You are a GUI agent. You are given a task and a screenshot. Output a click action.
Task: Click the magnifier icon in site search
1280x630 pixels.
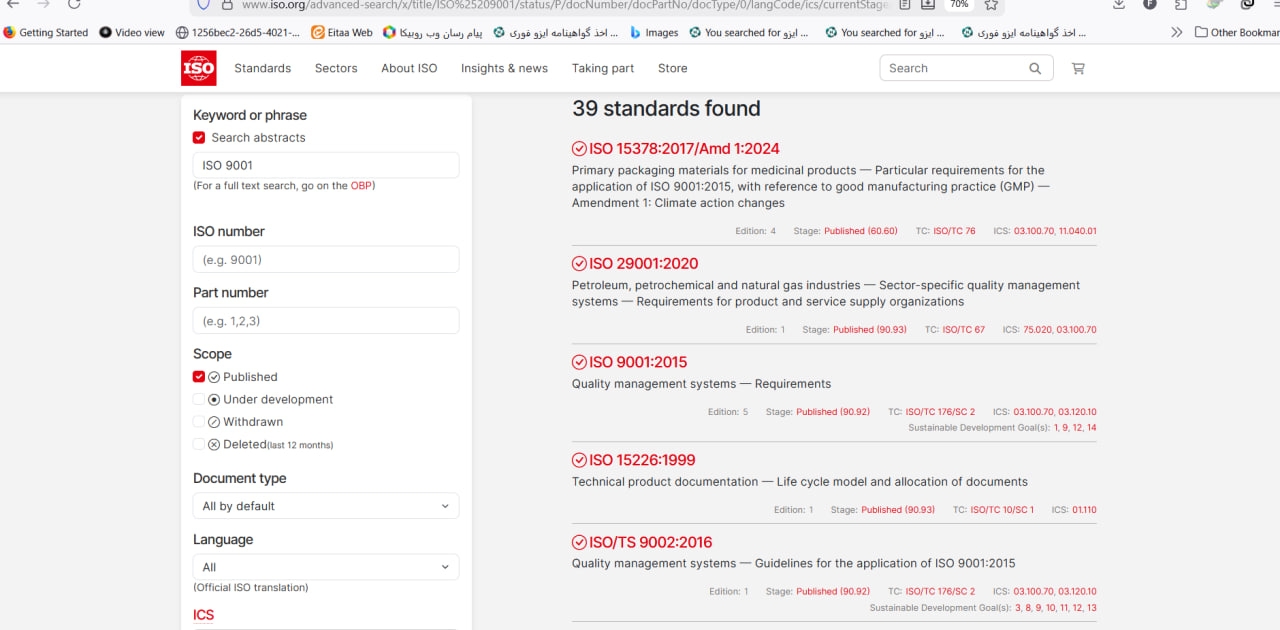1035,68
